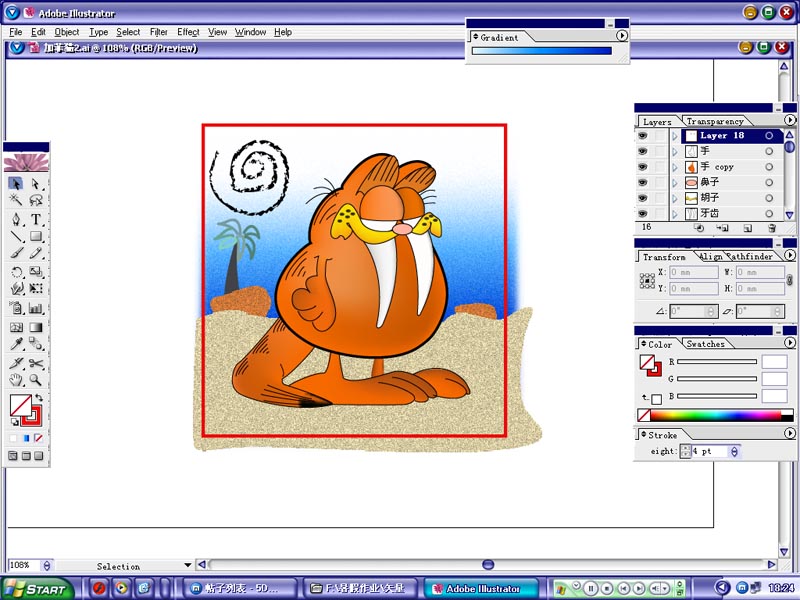
Task: Select the Blend tool
Action: pos(35,344)
